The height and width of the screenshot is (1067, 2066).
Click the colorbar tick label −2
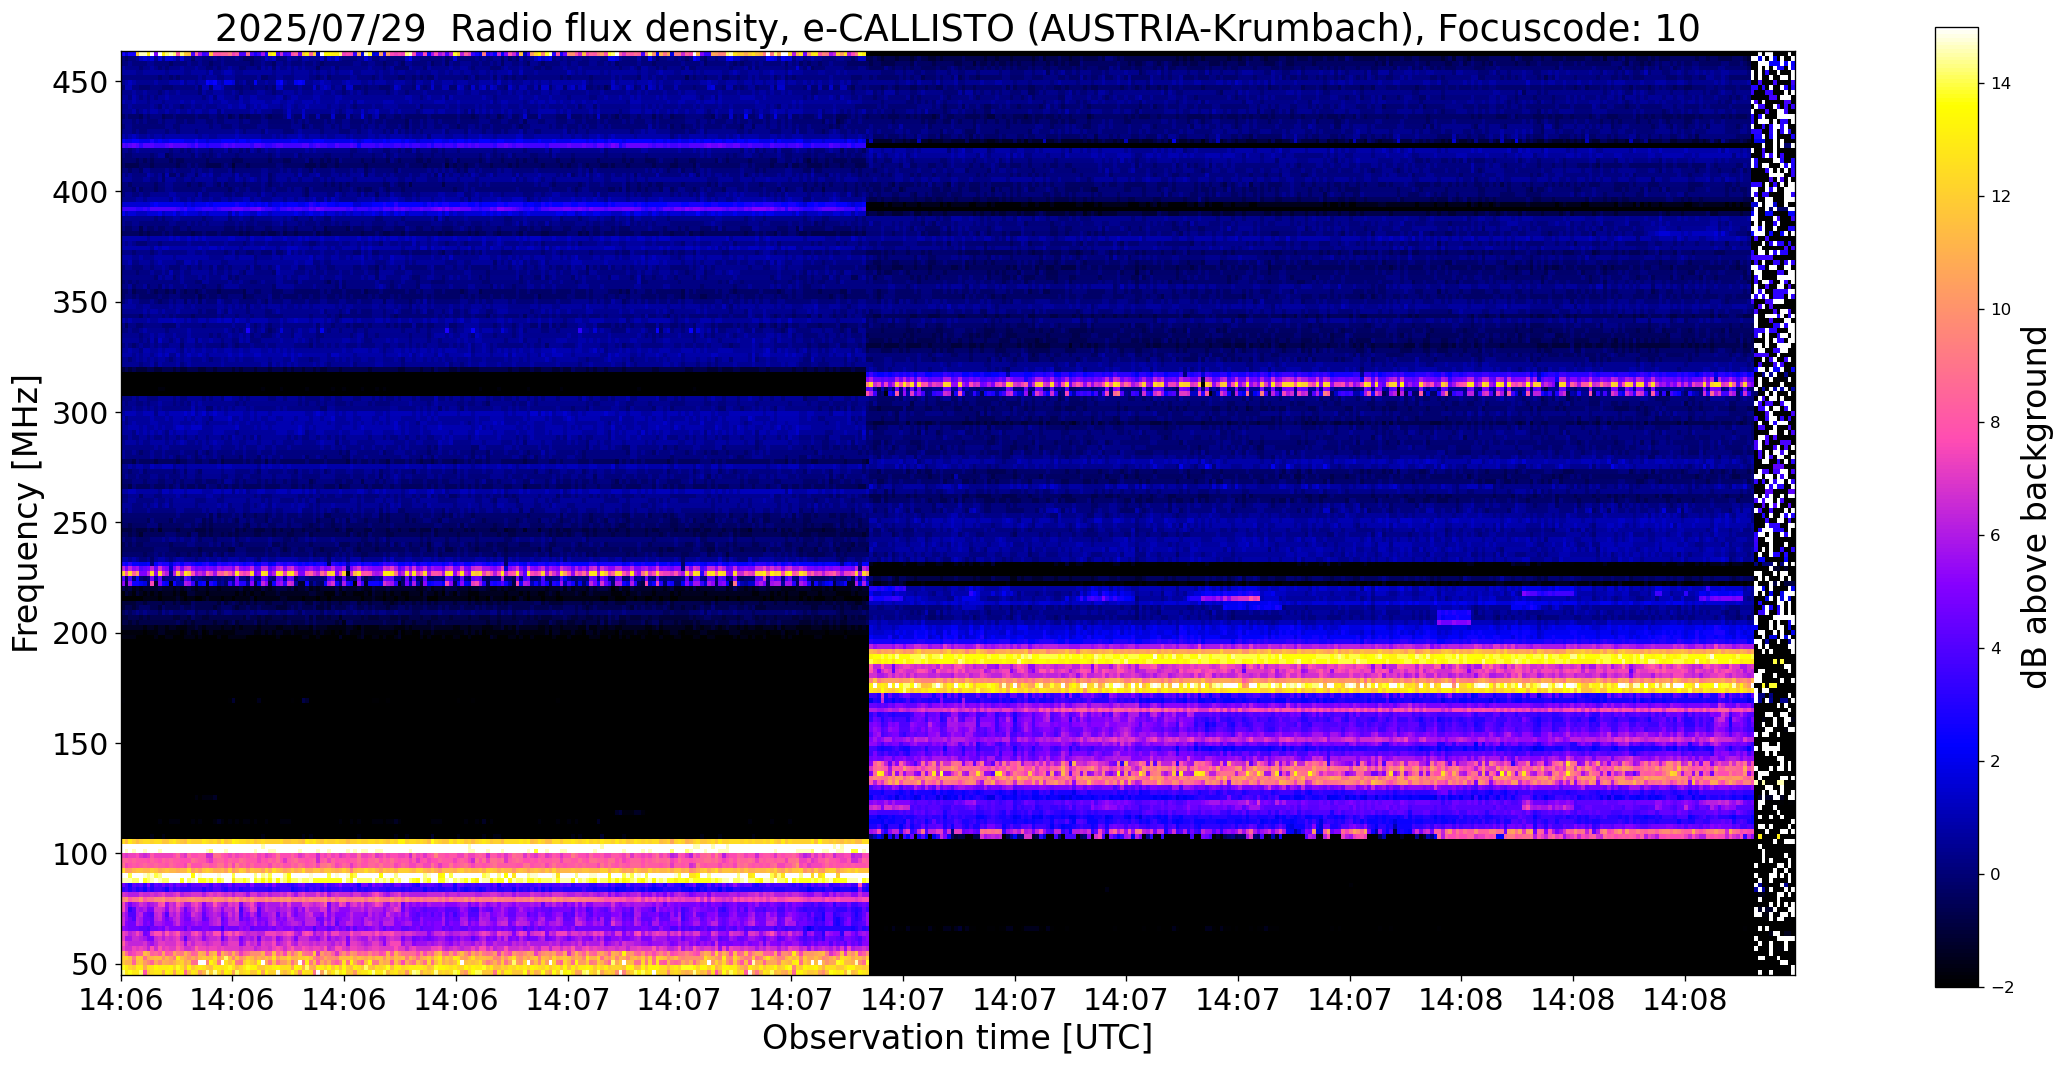point(2001,988)
